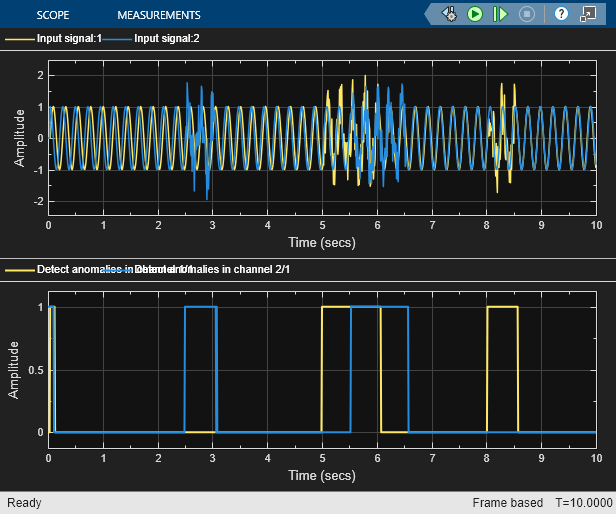This screenshot has height=514, width=616.
Task: Click the Amplitude axis label of the lower plot
Action: point(13,370)
